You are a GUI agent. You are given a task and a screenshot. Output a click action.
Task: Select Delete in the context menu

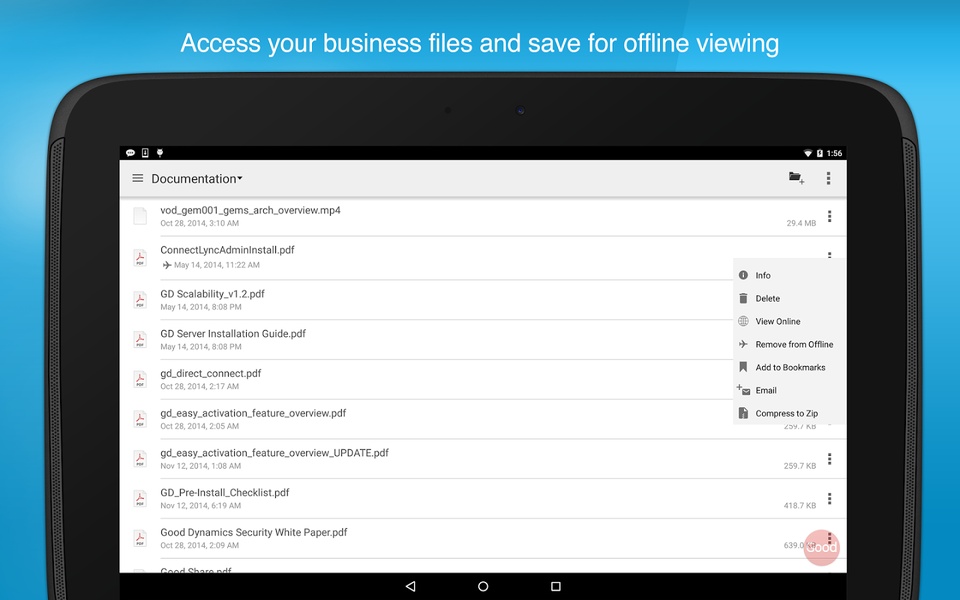pyautogui.click(x=789, y=298)
